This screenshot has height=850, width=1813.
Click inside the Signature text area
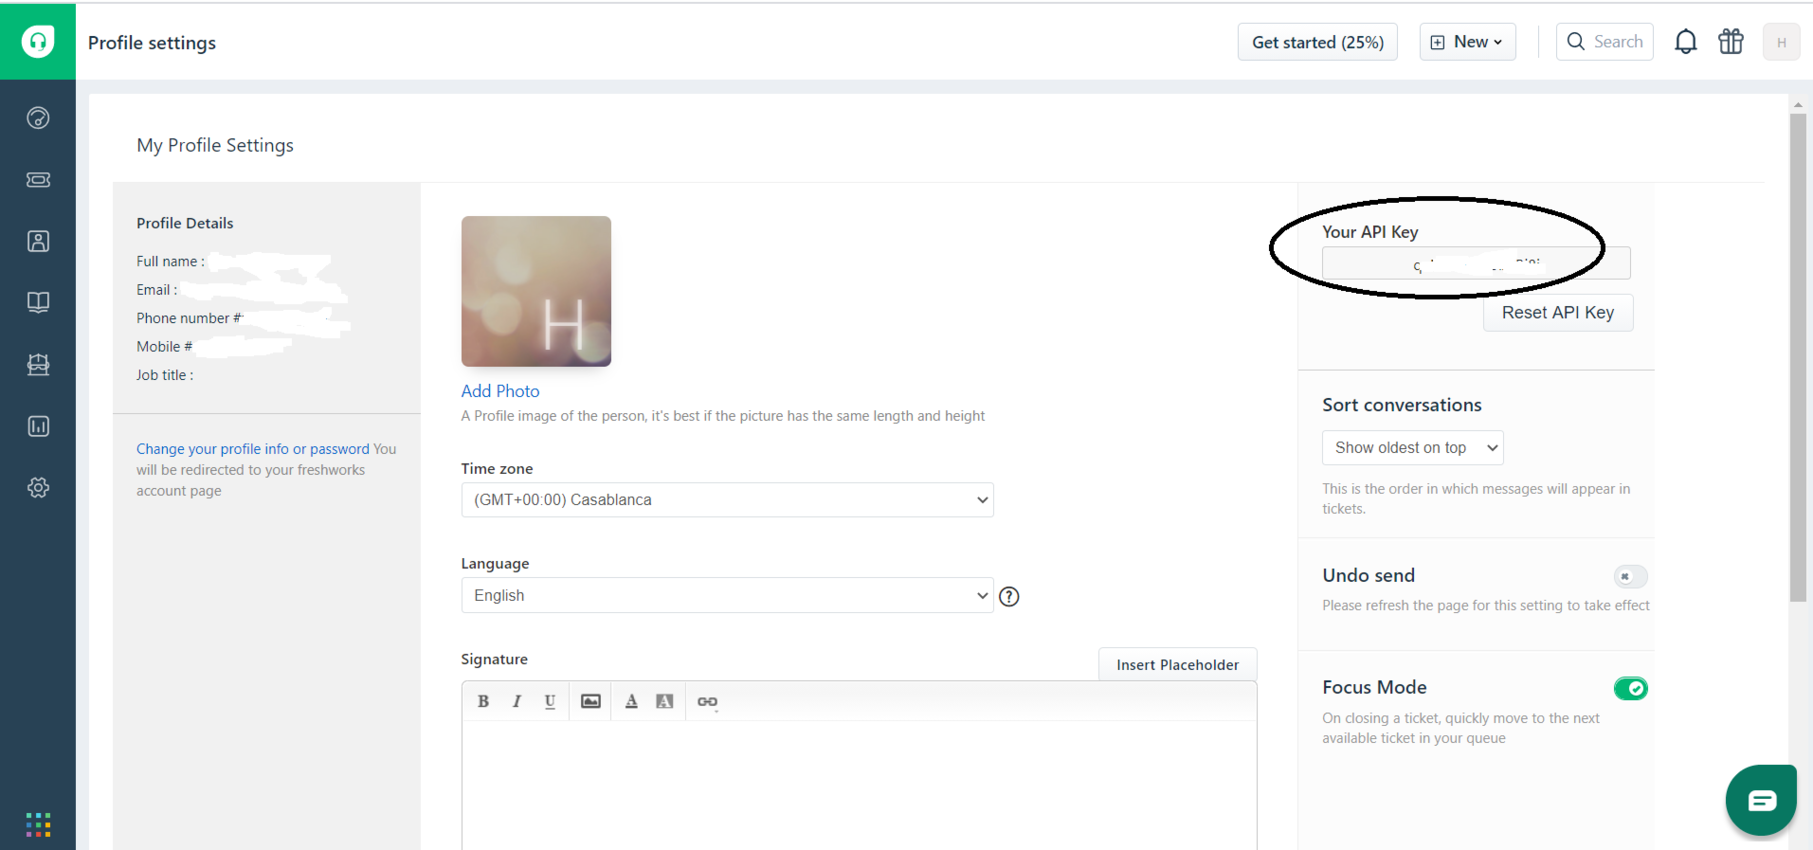click(859, 785)
